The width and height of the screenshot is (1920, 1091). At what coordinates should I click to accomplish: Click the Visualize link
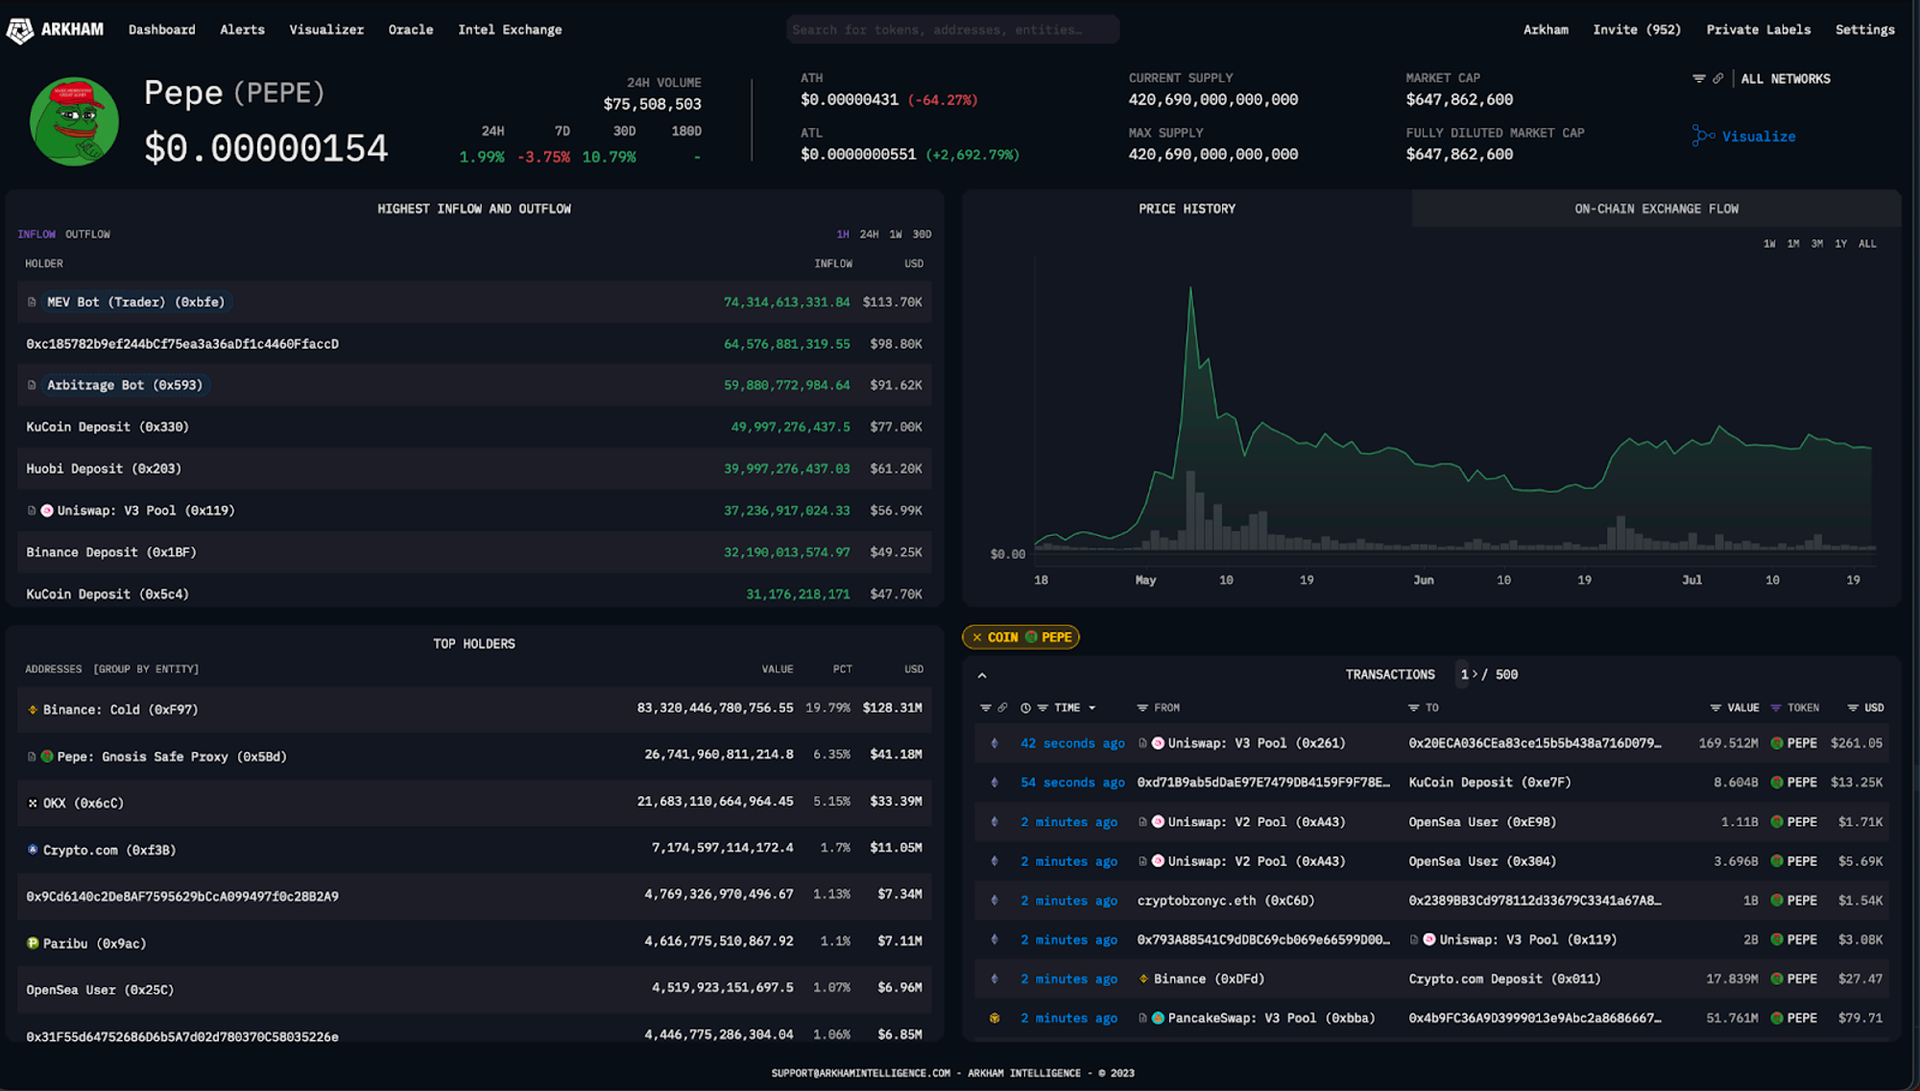[x=1759, y=137]
